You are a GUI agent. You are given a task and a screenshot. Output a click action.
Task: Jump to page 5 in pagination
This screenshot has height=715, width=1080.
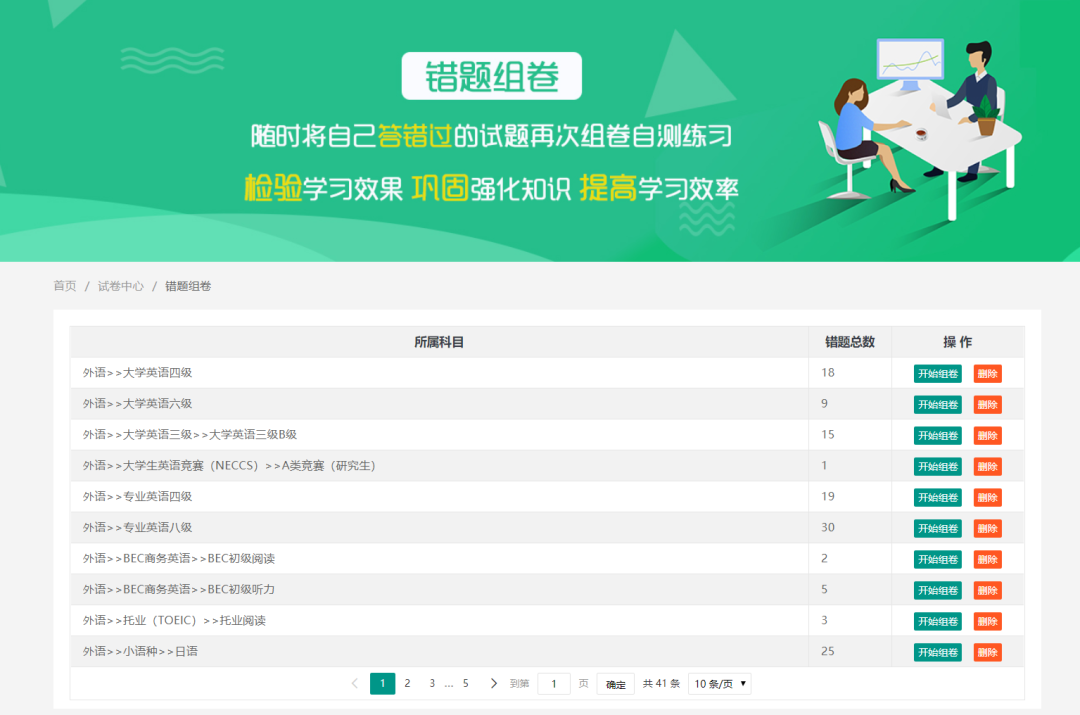point(465,684)
